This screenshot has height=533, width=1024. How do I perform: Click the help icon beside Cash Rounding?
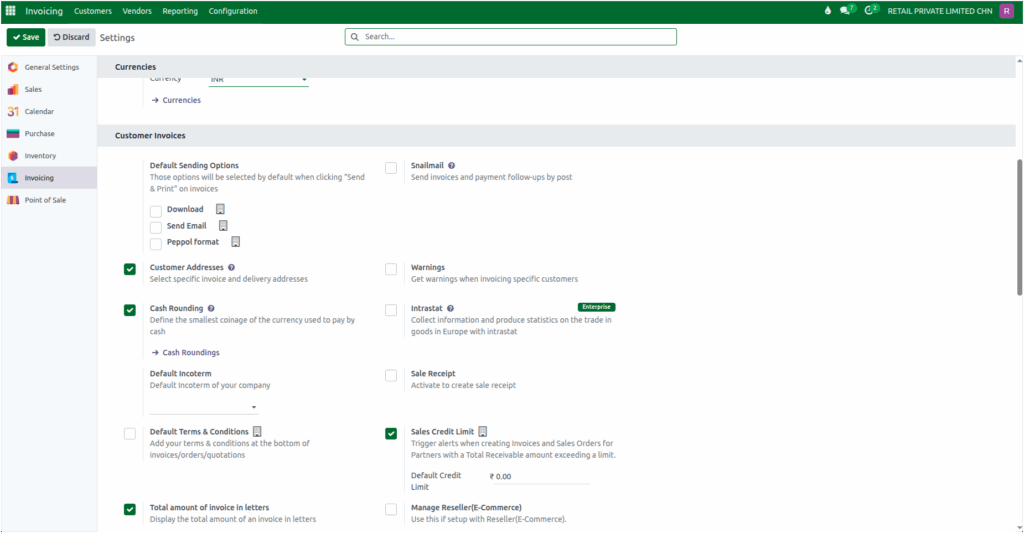pyautogui.click(x=211, y=308)
